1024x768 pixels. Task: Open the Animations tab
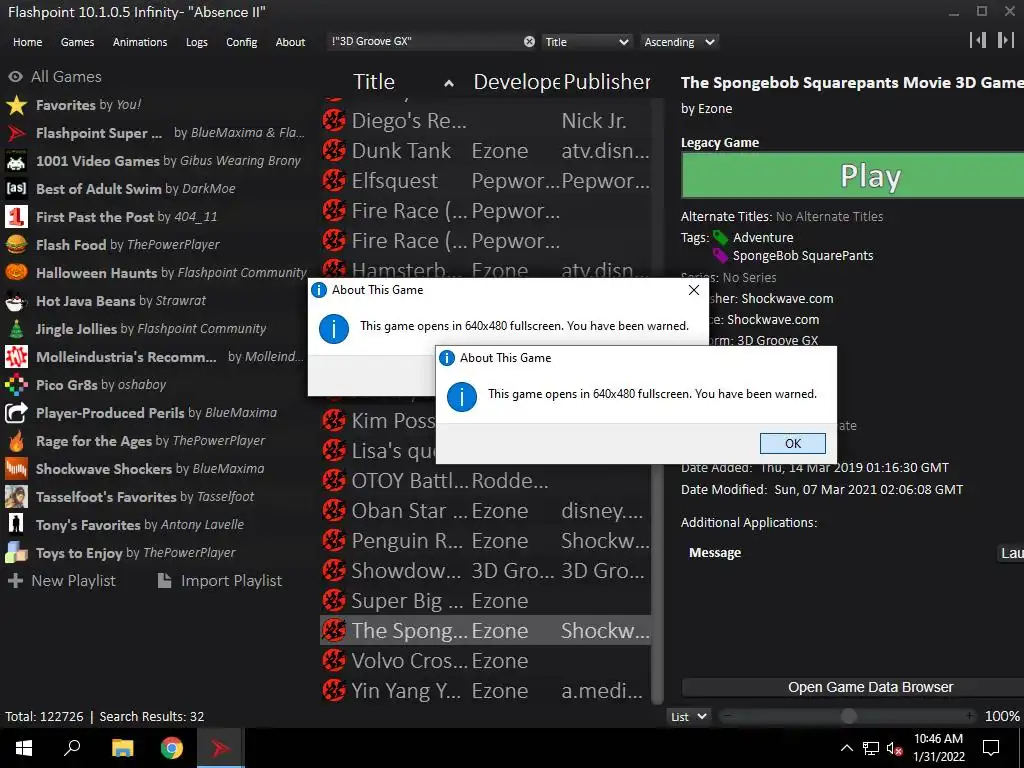140,42
